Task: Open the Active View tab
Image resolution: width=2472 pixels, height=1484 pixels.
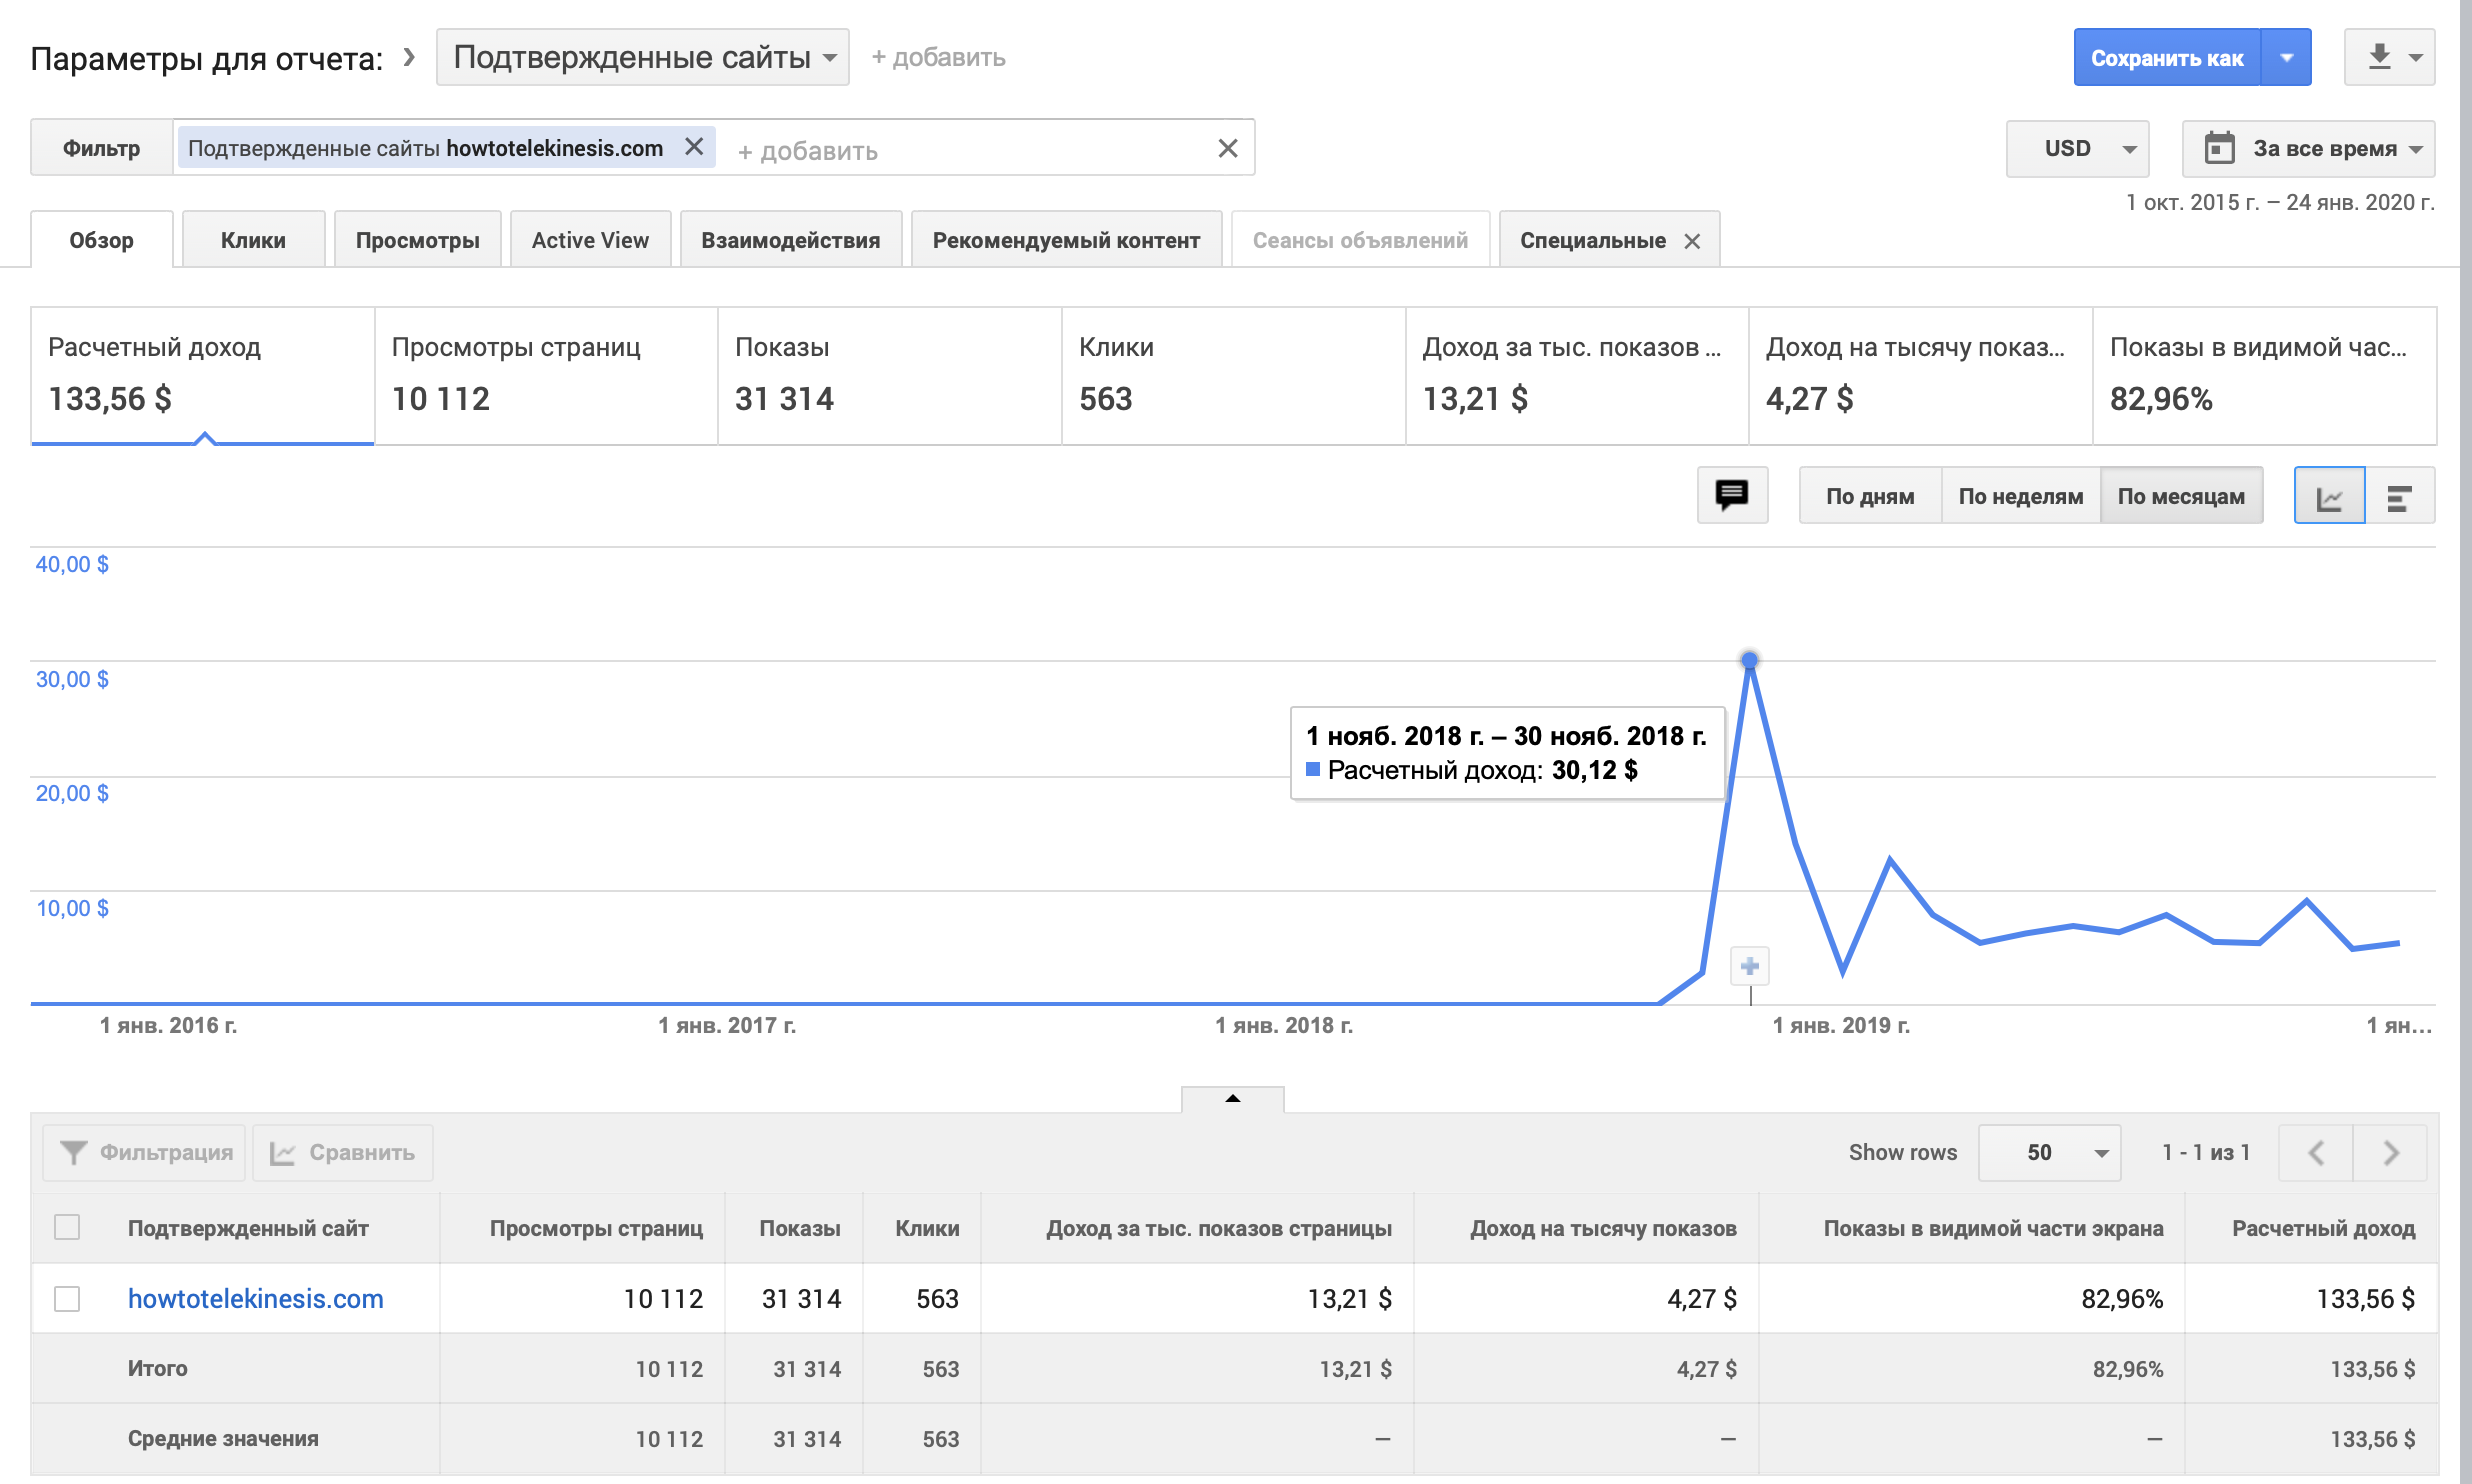Action: point(590,240)
